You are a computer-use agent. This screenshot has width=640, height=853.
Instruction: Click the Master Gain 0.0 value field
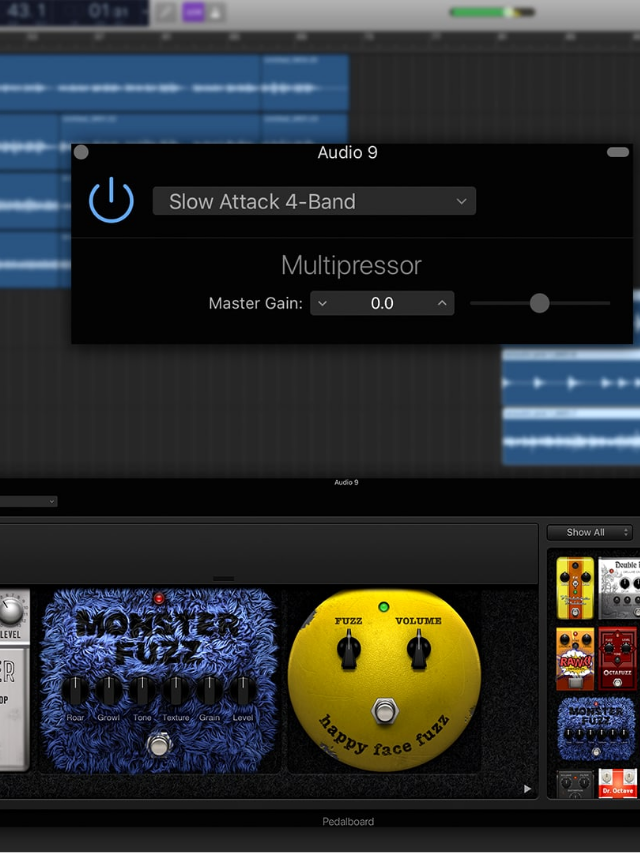pyautogui.click(x=382, y=304)
